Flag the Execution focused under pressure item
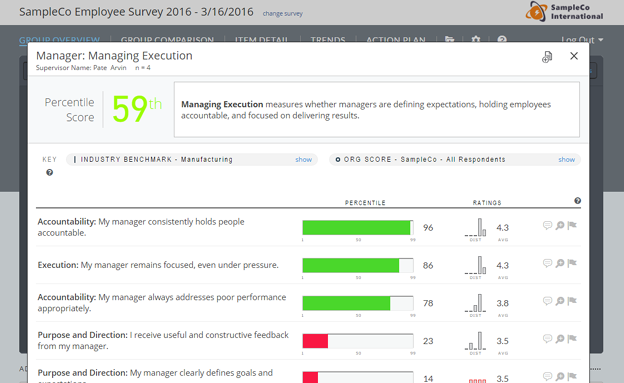Viewport: 624px width, 383px height. 572,263
